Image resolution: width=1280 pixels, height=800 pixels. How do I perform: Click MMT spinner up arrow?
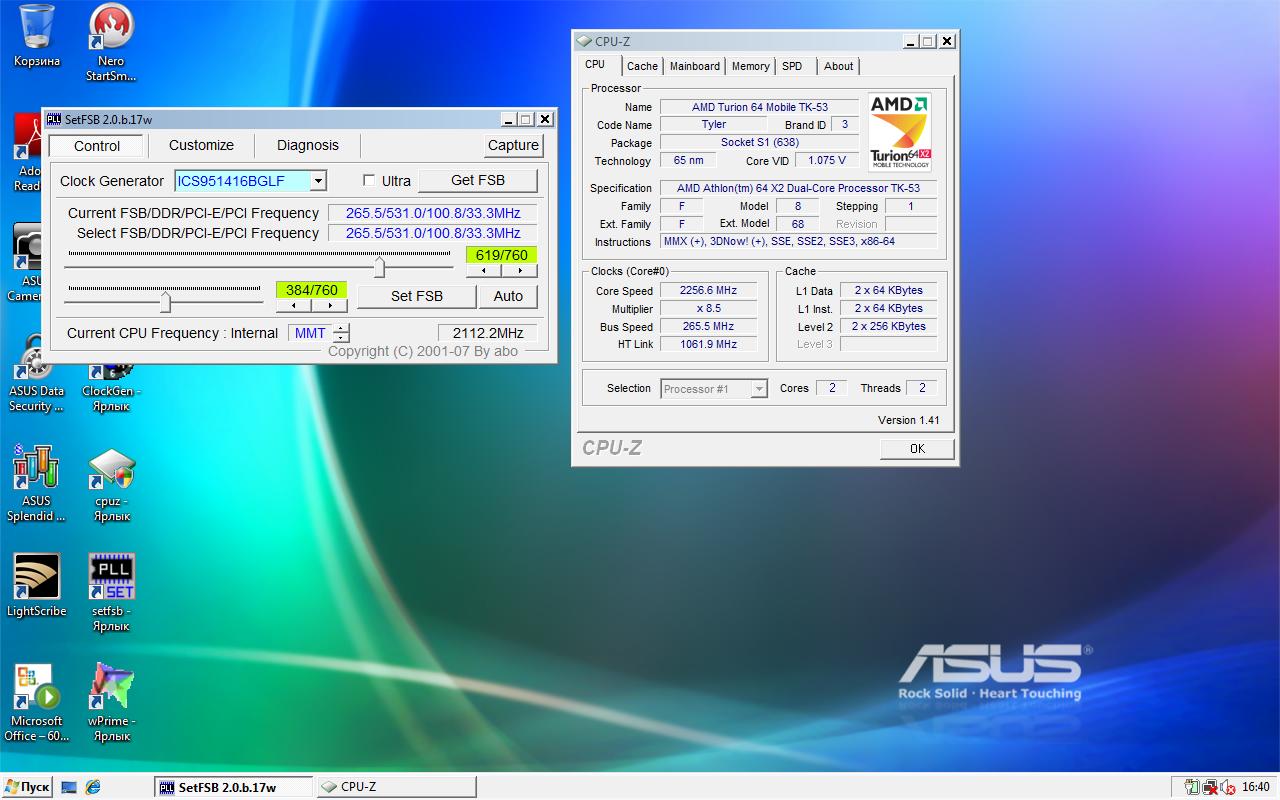[x=341, y=329]
